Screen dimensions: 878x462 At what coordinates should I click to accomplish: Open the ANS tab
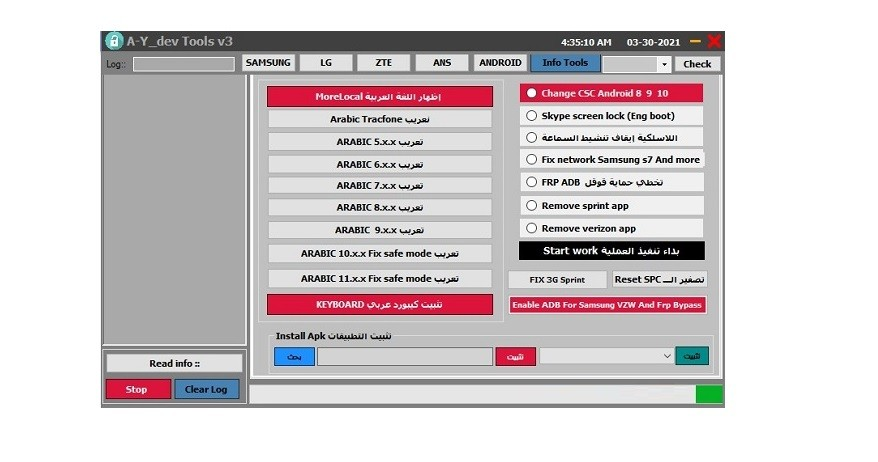pyautogui.click(x=442, y=63)
